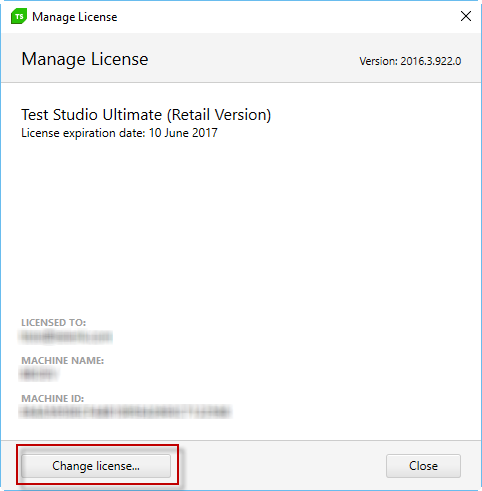Click the Manage License title bar text
482x491 pixels.
tap(75, 17)
